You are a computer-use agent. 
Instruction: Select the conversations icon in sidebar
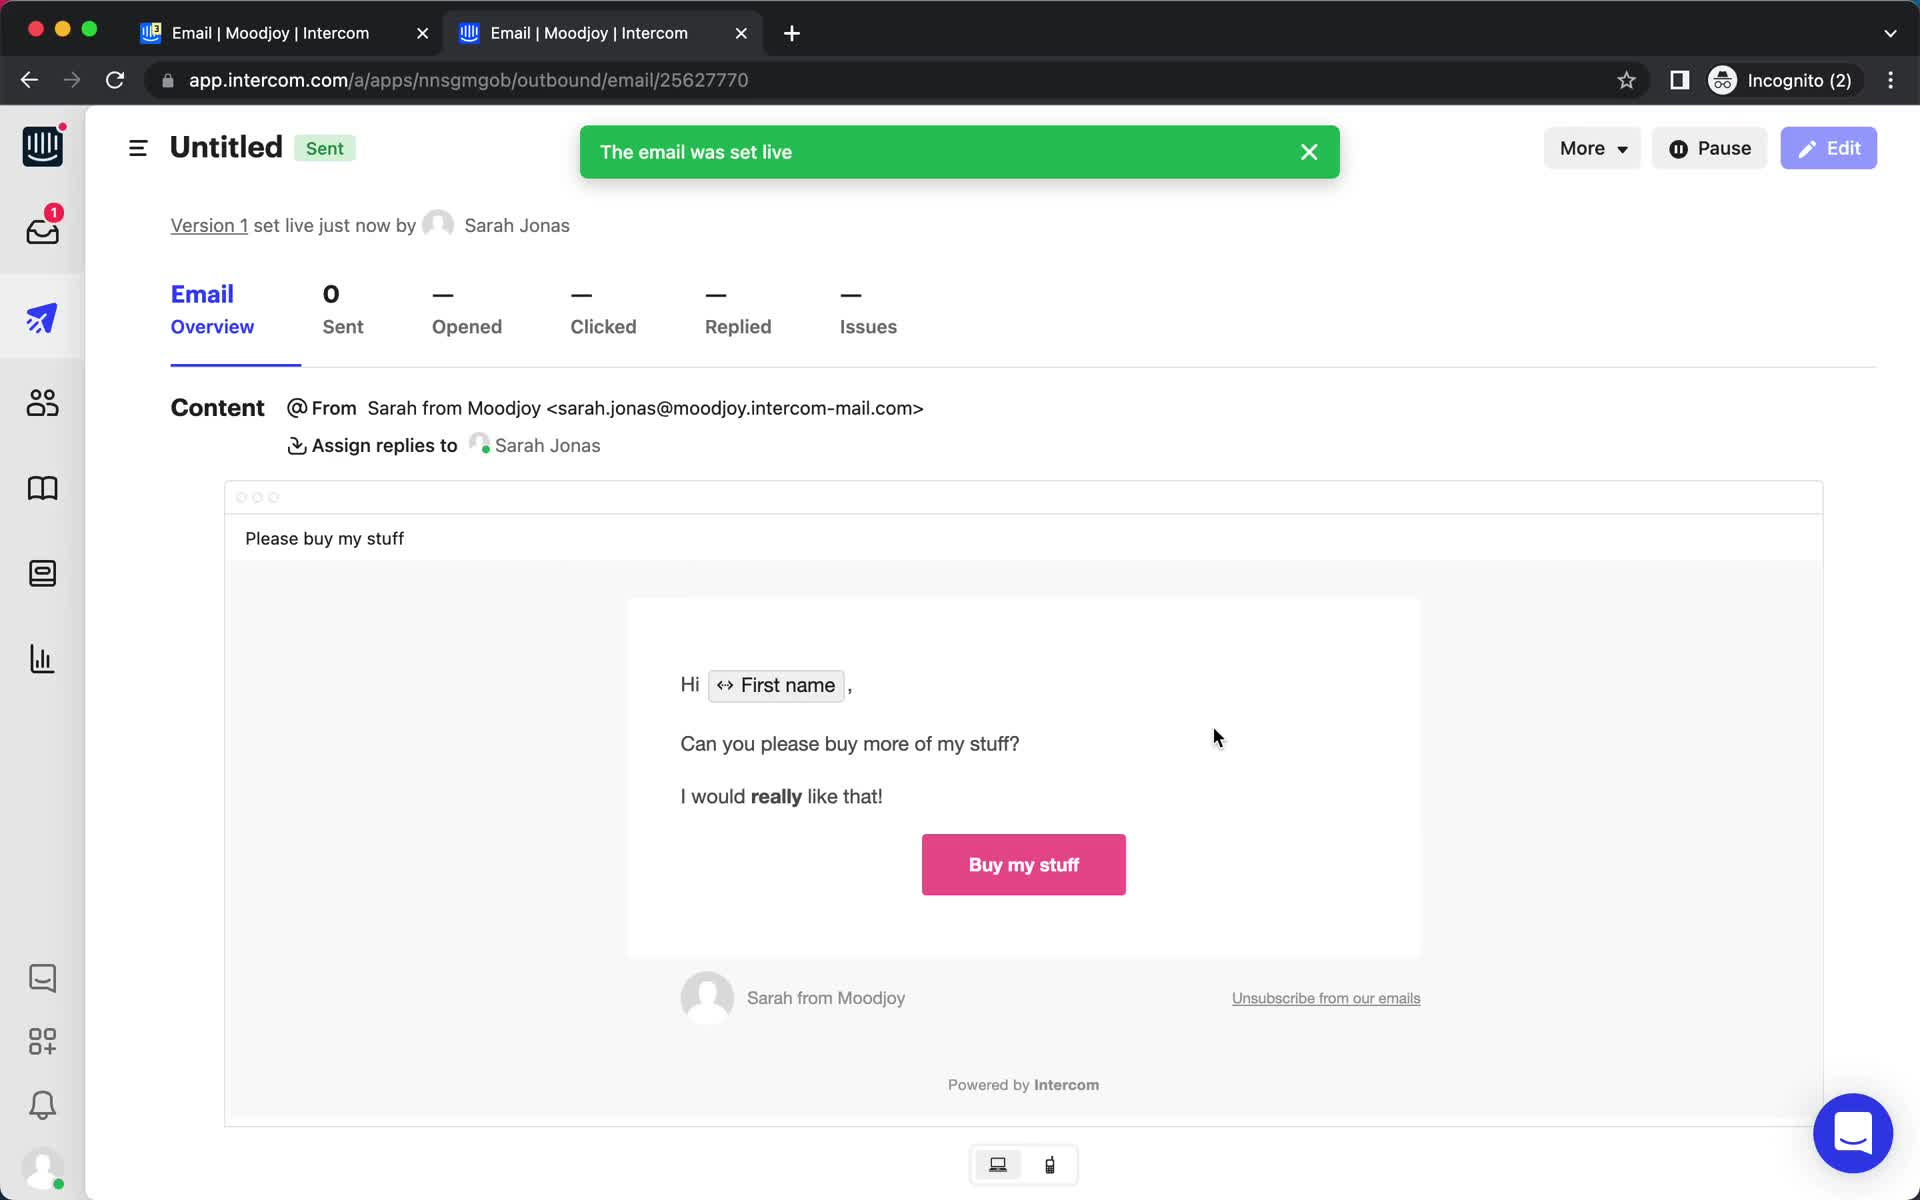click(x=41, y=977)
